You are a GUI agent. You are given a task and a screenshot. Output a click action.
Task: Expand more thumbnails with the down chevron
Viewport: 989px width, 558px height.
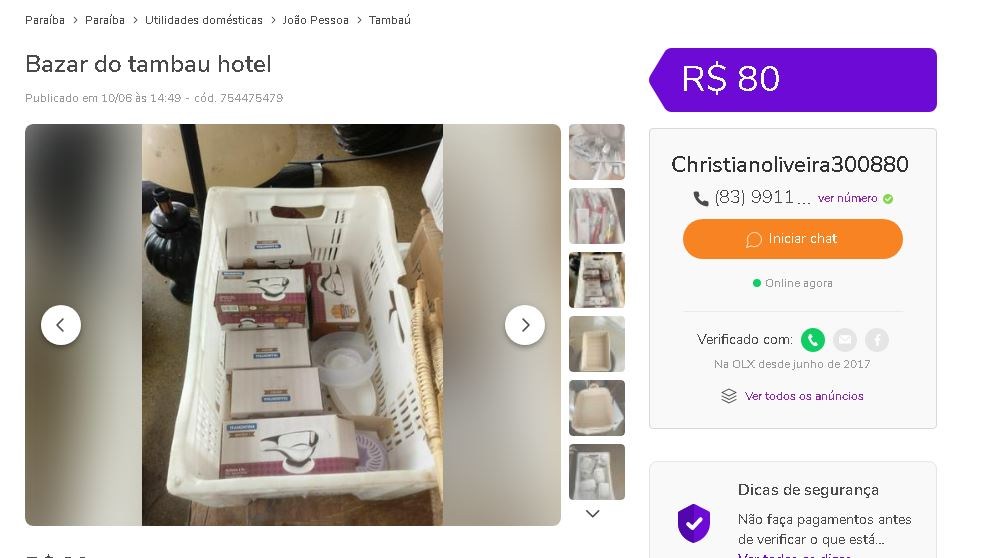[592, 514]
